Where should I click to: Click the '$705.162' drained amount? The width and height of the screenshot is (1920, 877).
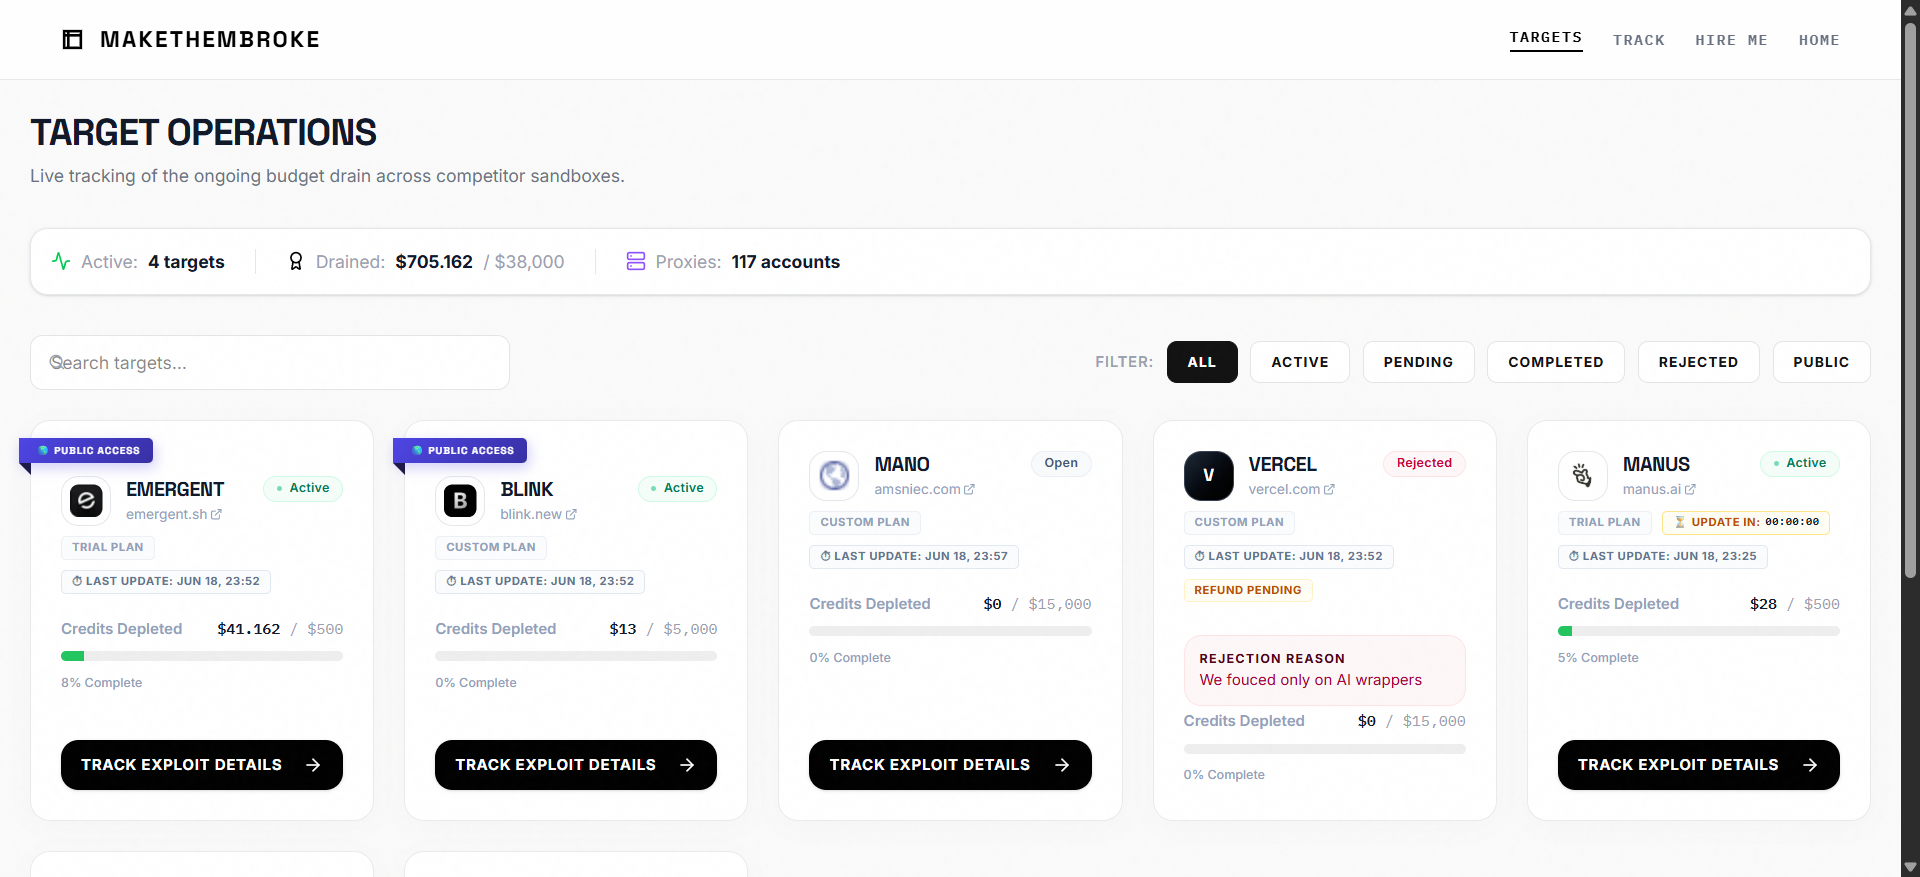pos(434,262)
